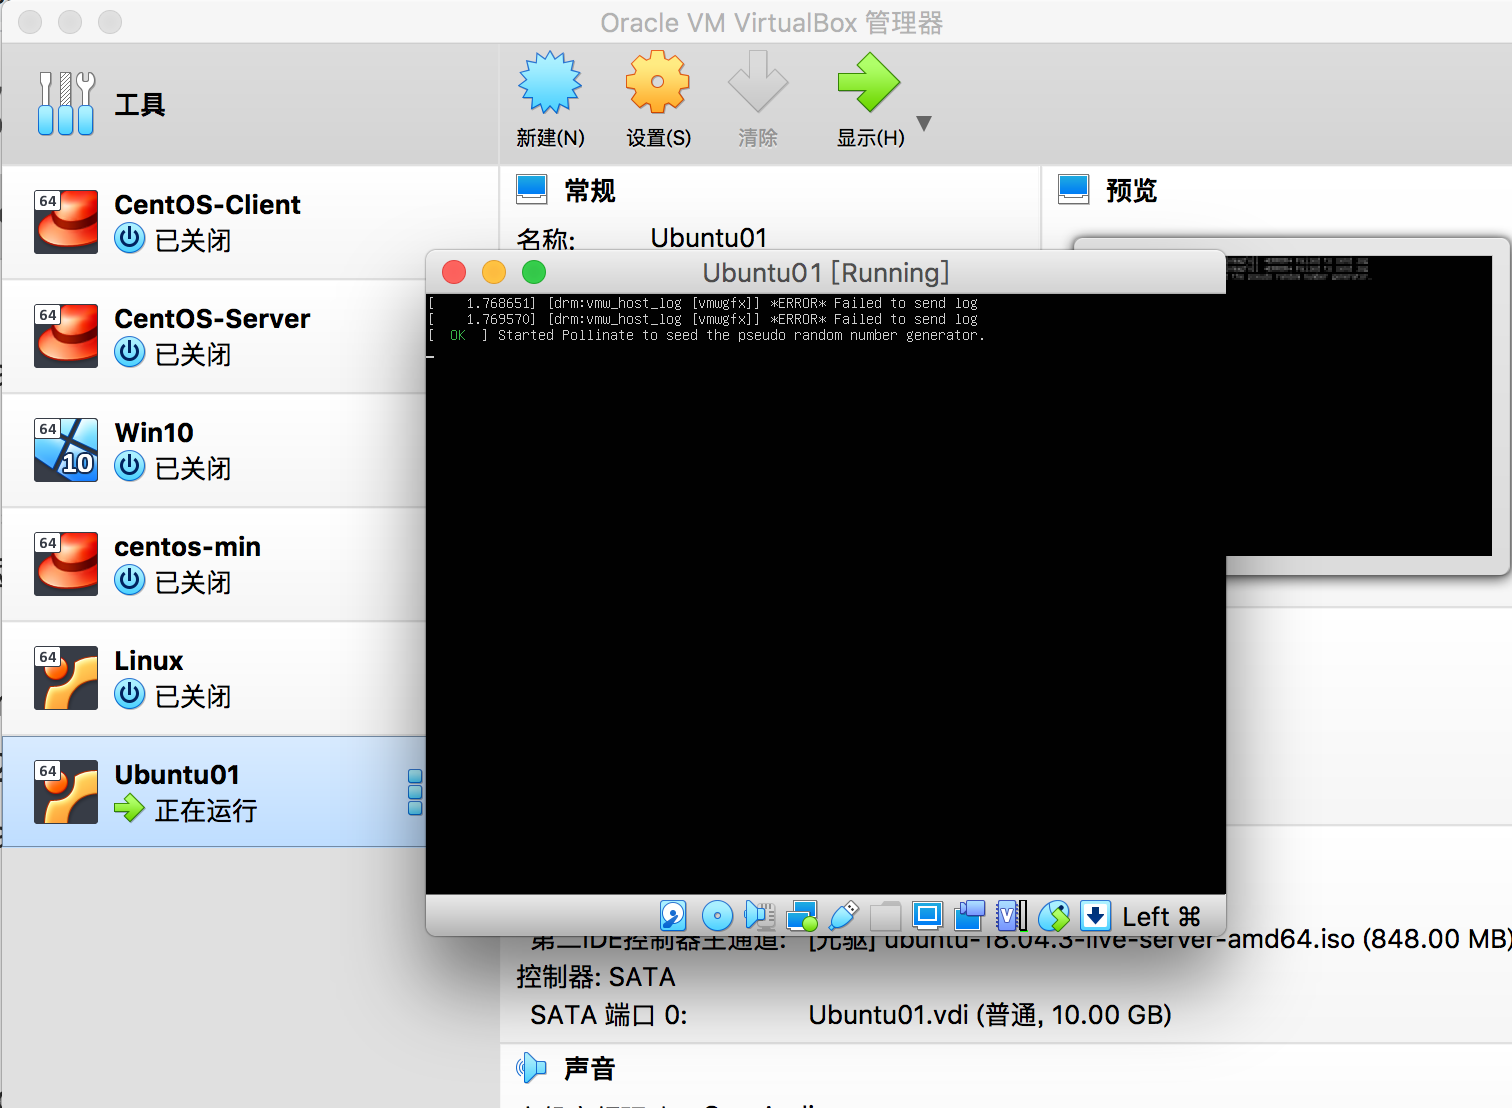Click the CentOS-Client red hat OS icon
Viewport: 1512px width, 1108px height.
point(66,222)
